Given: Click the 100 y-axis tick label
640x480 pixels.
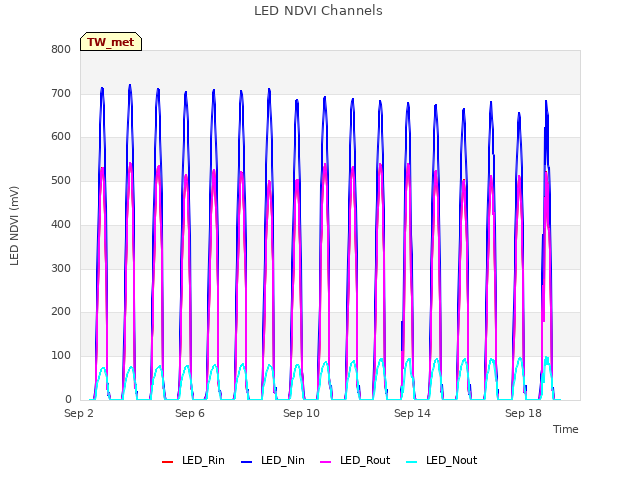Looking at the screenshot, I should [x=61, y=356].
